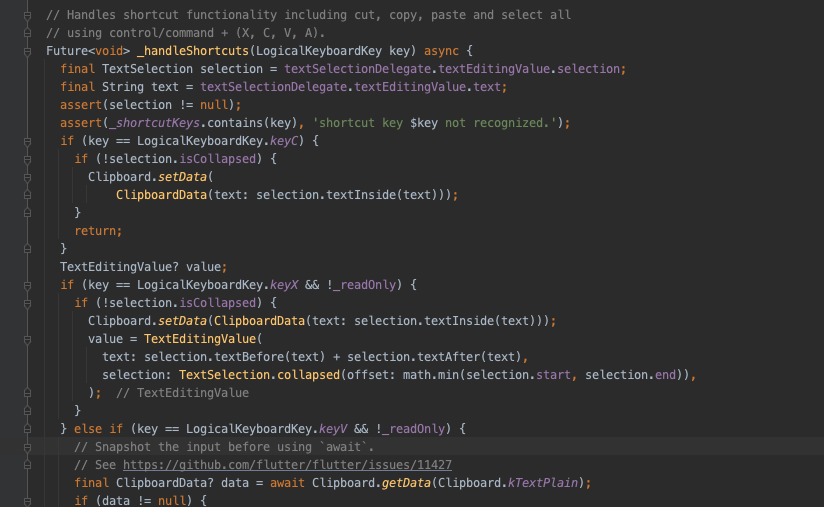
Task: Click 'Clipboard.kTextPlain' argument
Action: coord(508,483)
